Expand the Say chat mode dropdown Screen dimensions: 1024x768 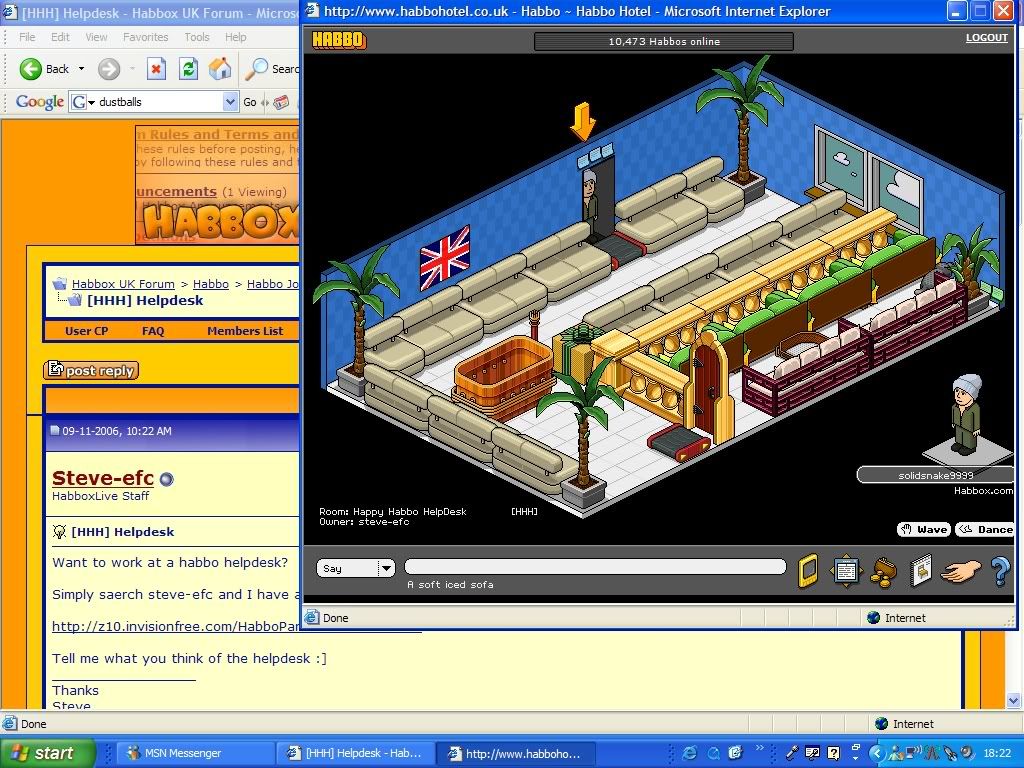pyautogui.click(x=386, y=568)
